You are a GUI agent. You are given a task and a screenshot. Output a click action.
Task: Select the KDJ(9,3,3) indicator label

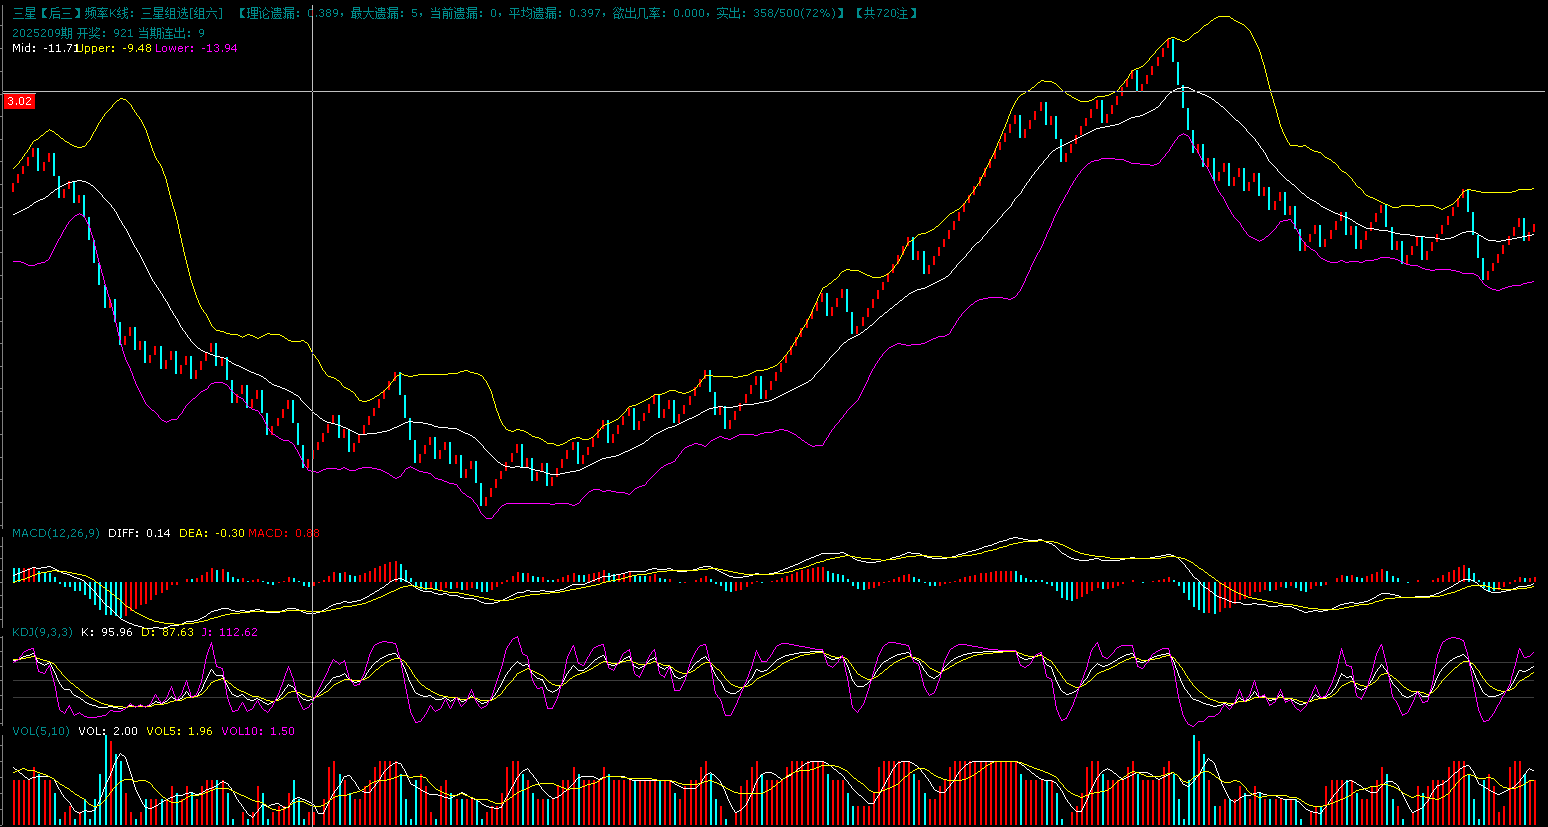[42, 632]
